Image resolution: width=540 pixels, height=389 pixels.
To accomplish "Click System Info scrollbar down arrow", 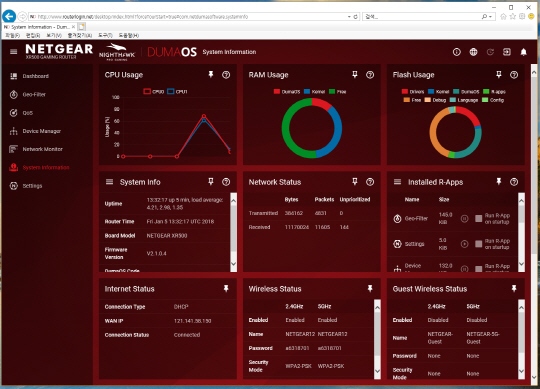I will [x=233, y=264].
